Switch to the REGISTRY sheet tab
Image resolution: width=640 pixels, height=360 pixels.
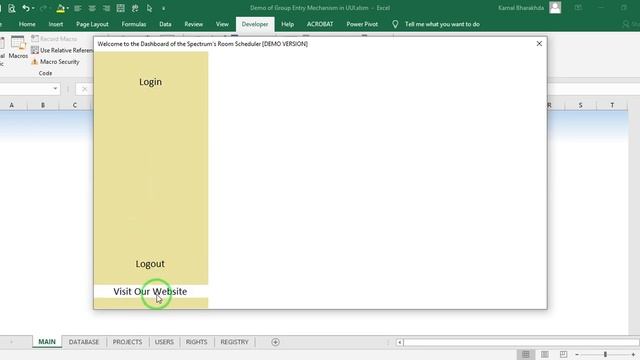234,342
